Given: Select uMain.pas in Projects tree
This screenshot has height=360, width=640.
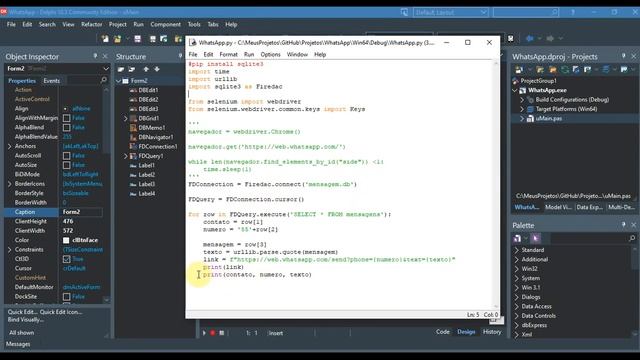Looking at the screenshot, I should point(549,118).
